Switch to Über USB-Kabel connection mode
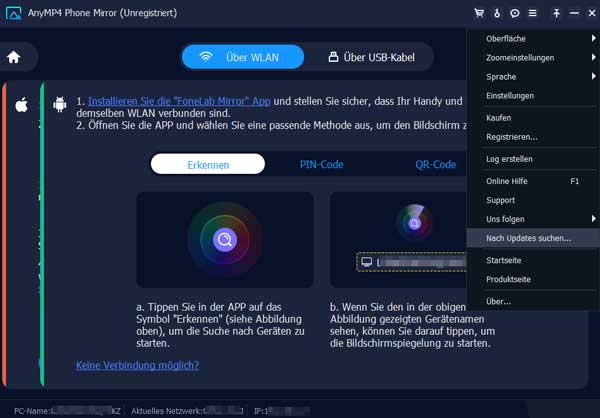The width and height of the screenshot is (600, 418). [371, 57]
